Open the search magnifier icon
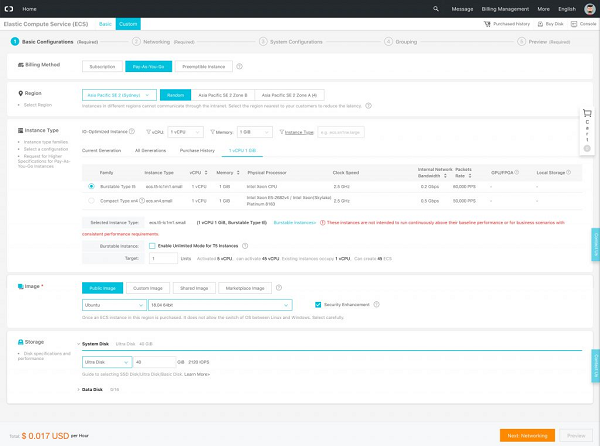Screen dimensions: 600x446 [x=436, y=9]
